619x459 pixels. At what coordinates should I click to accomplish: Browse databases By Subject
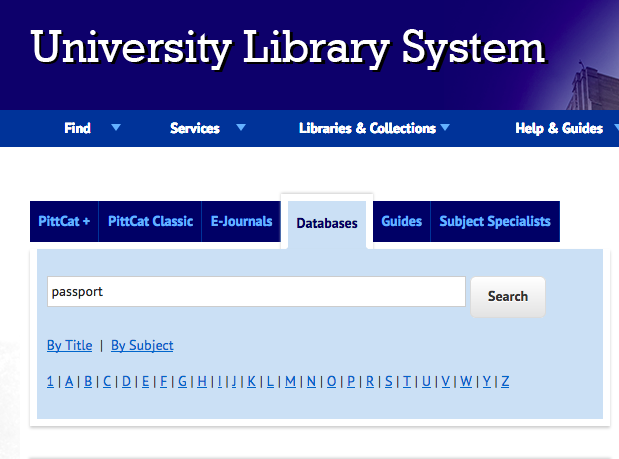(x=142, y=345)
